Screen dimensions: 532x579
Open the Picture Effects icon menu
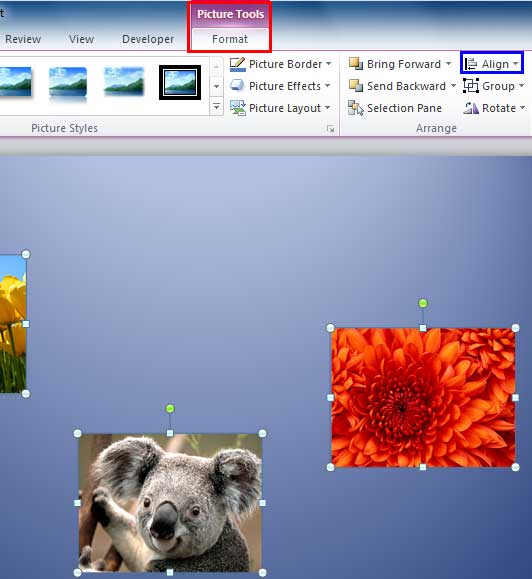(237, 86)
